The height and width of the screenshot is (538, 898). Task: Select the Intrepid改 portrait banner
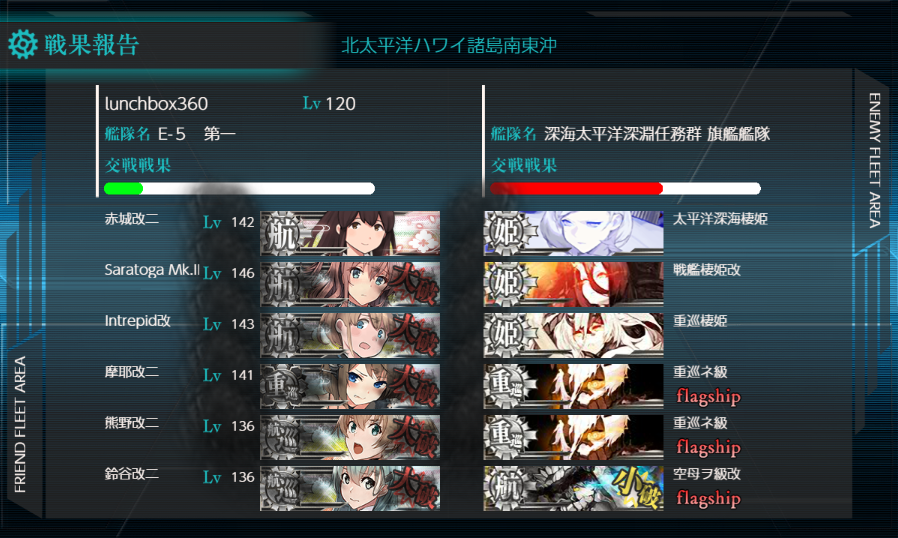(x=350, y=335)
